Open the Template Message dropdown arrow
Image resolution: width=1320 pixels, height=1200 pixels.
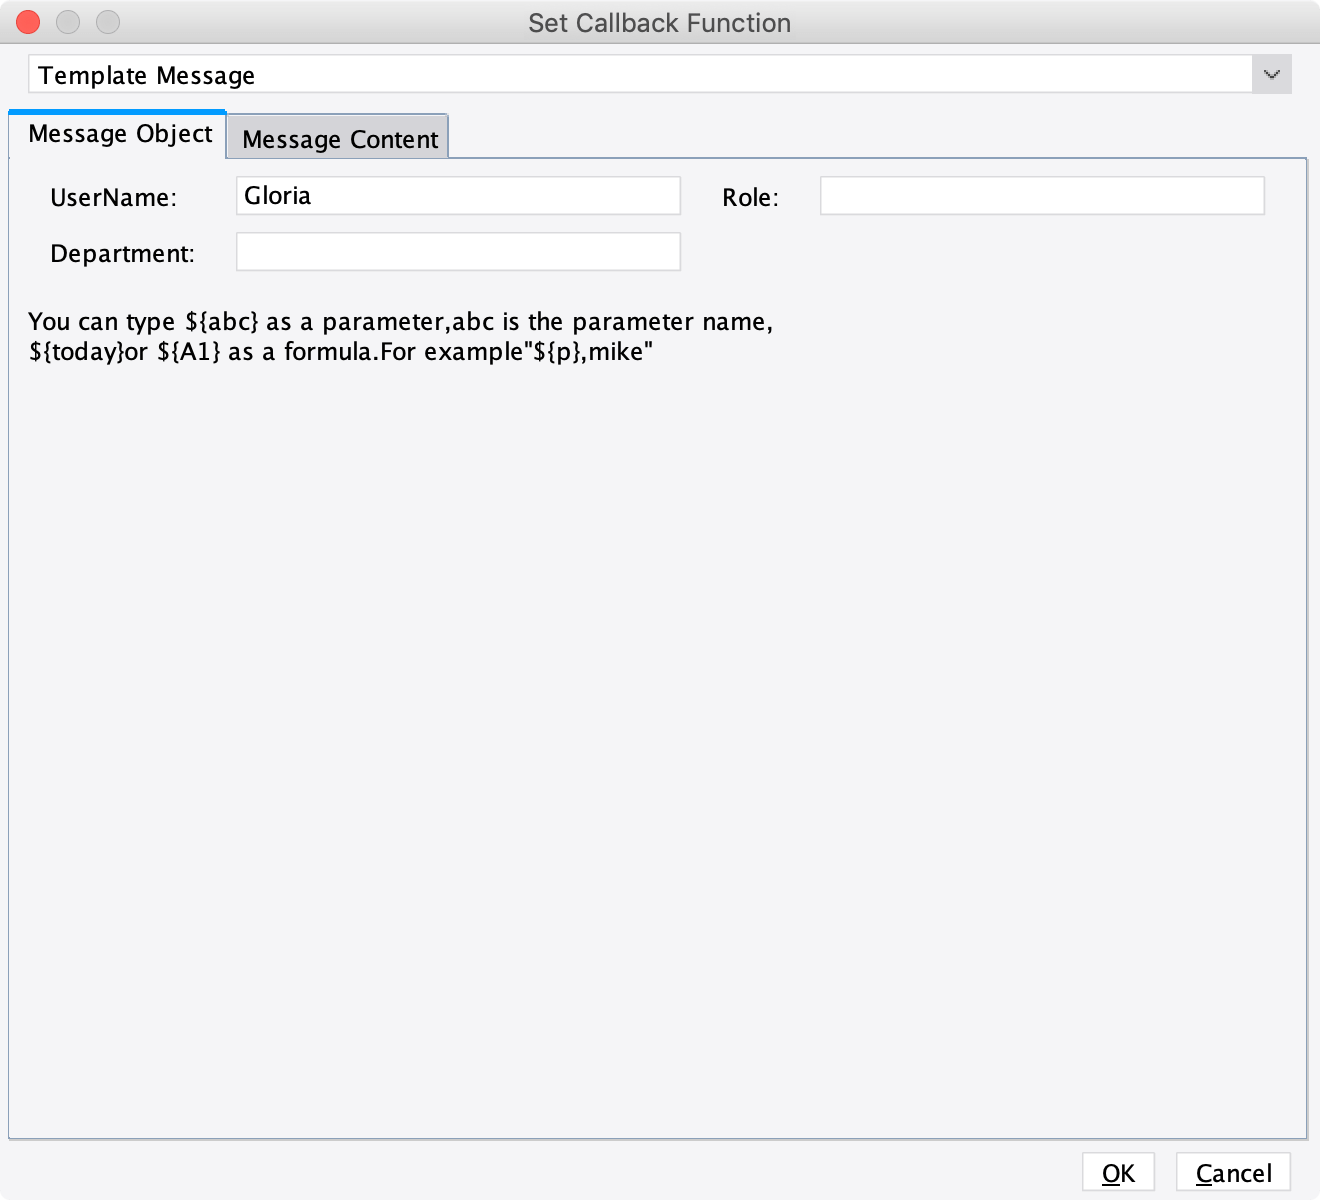pyautogui.click(x=1271, y=75)
